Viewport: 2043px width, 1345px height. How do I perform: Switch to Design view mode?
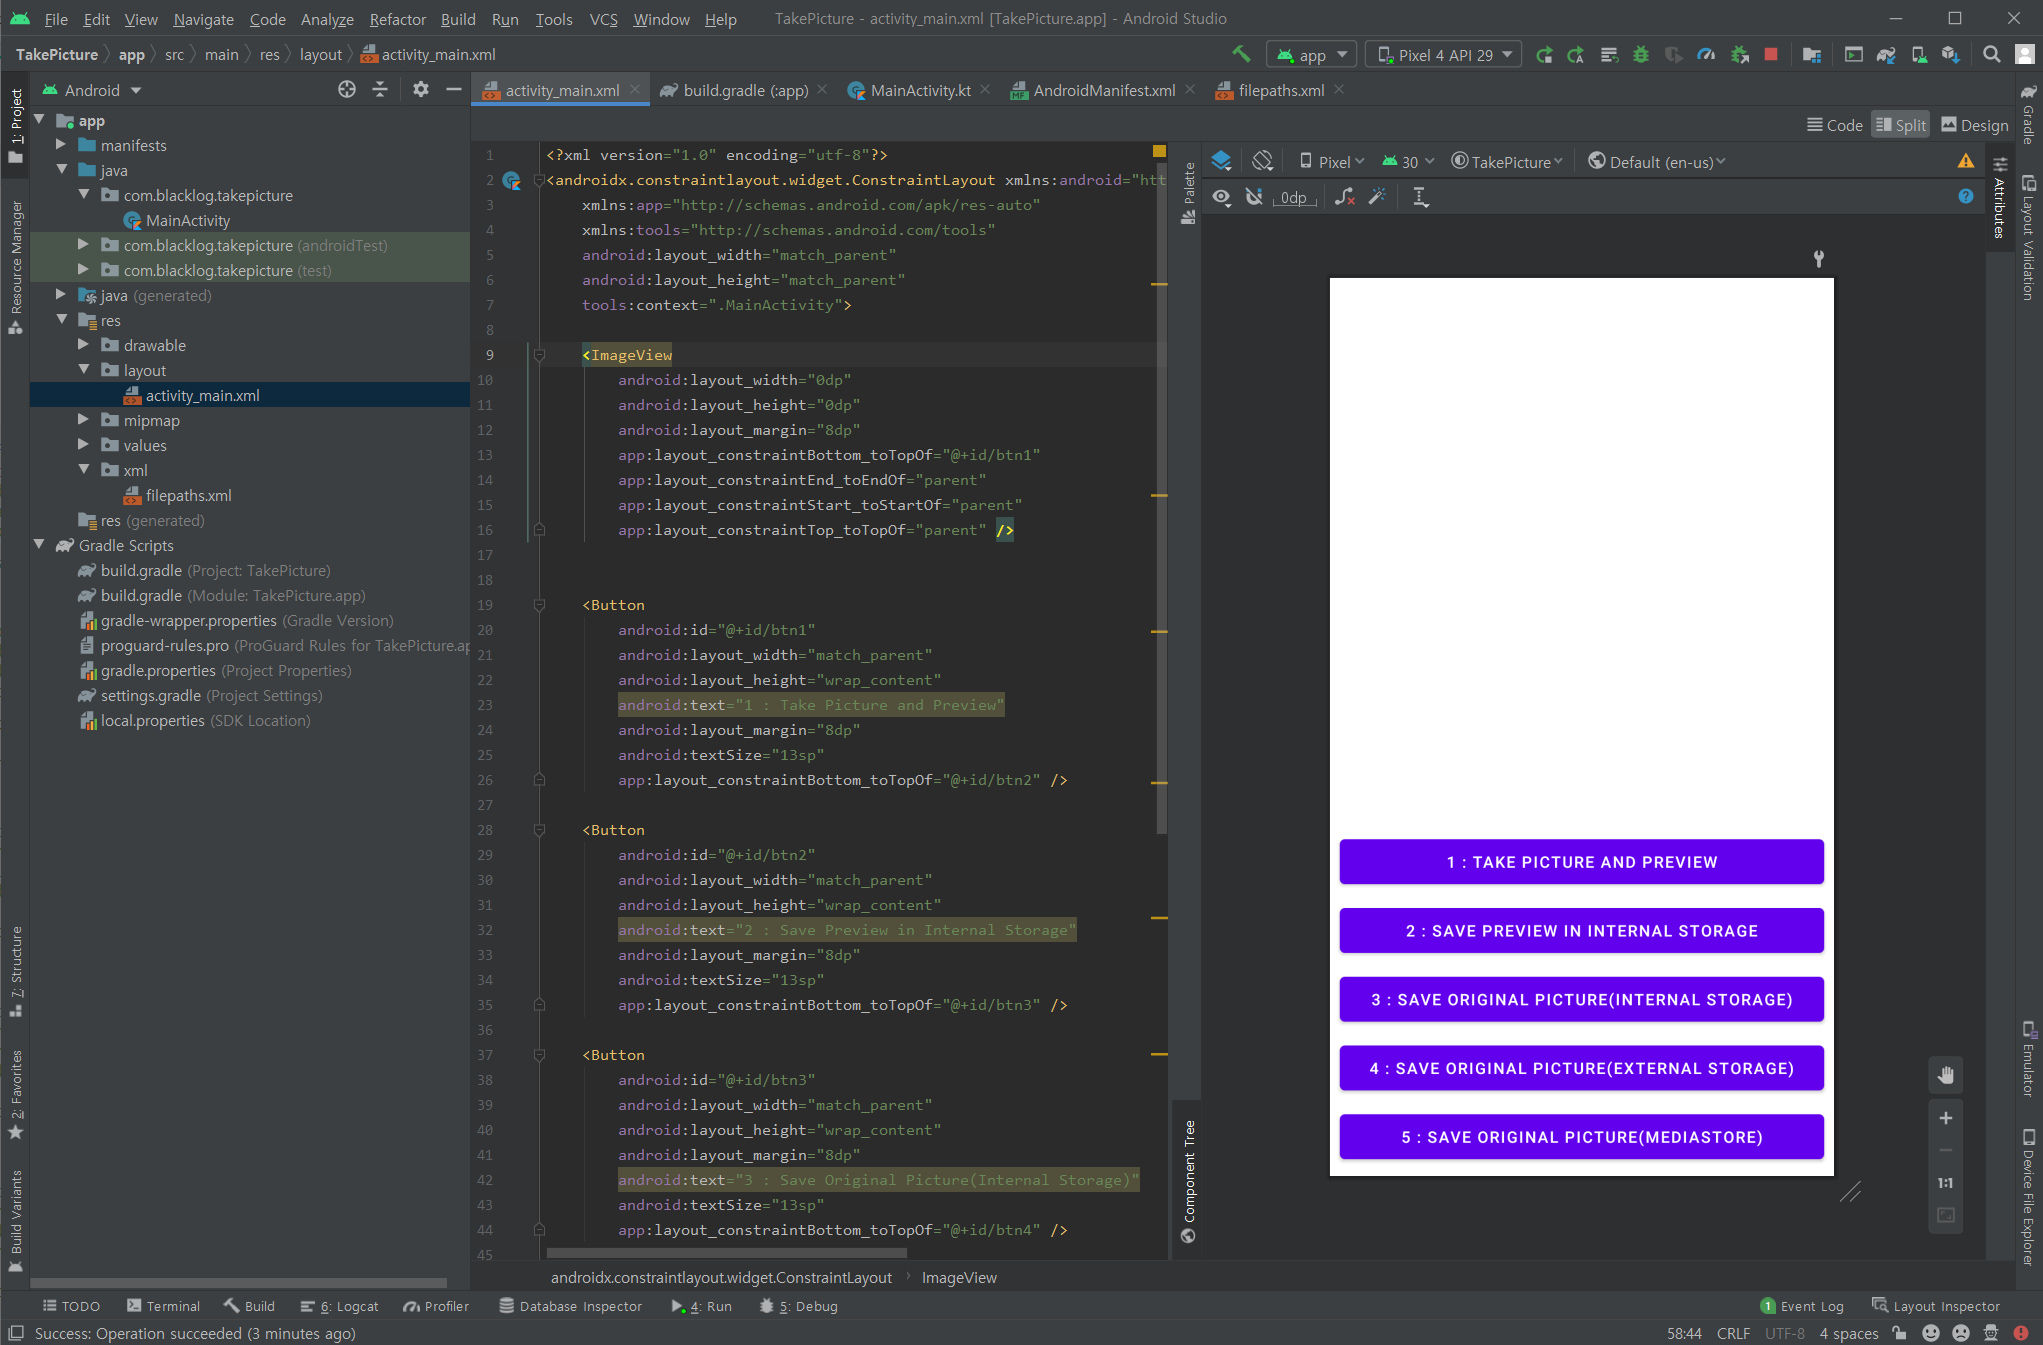(x=1974, y=125)
